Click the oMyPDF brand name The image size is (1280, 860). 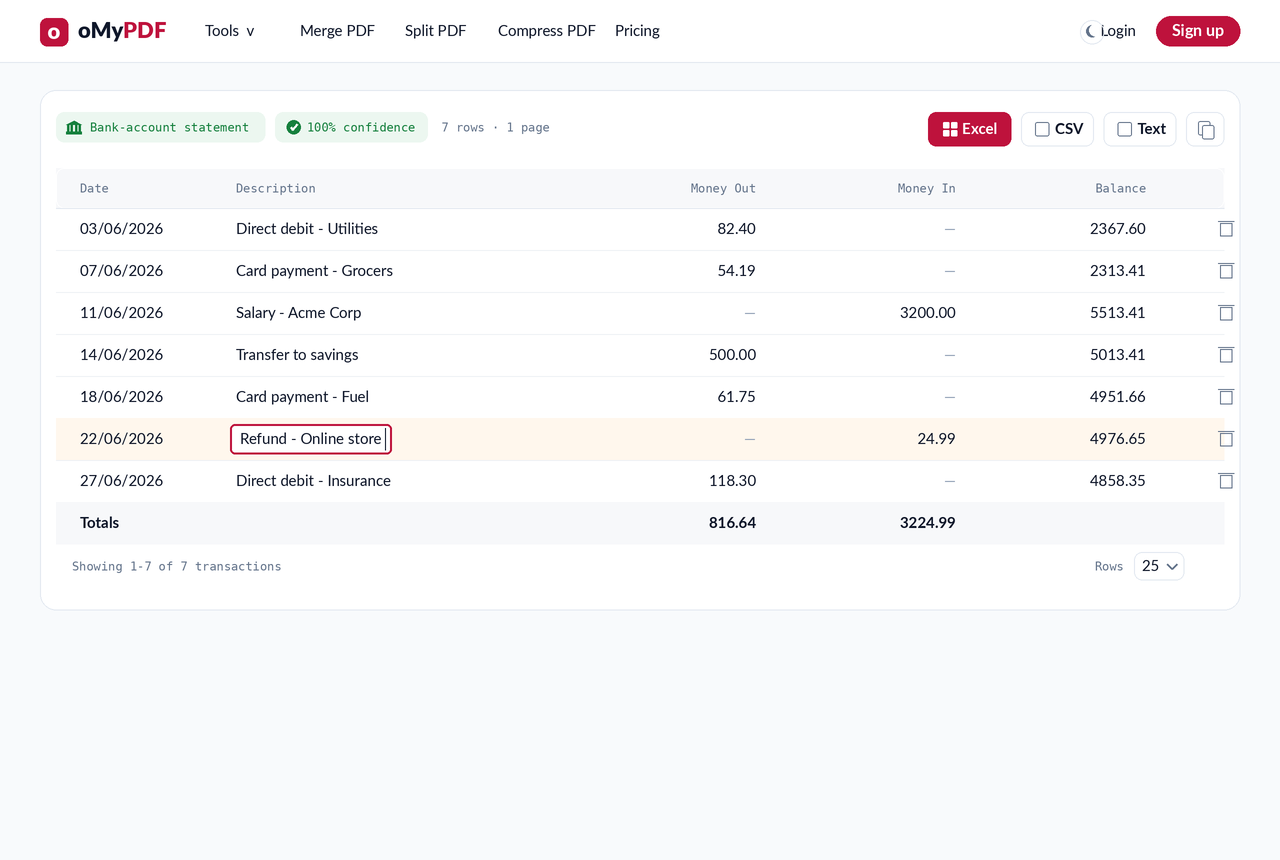[122, 31]
